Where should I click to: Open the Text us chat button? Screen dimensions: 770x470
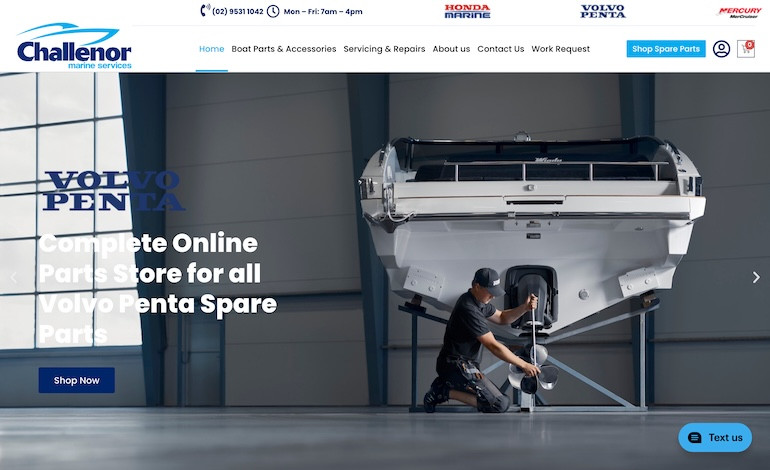click(x=715, y=438)
